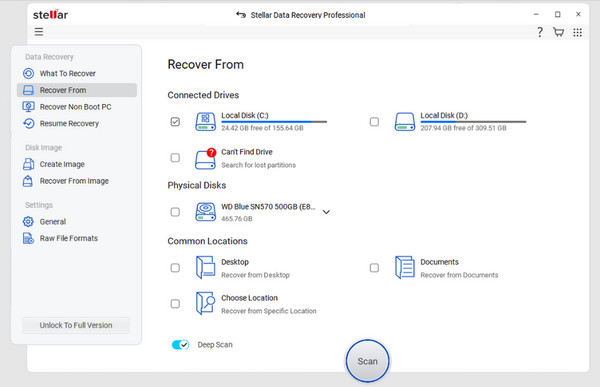The height and width of the screenshot is (387, 600).
Task: Open Recover From Image option
Action: 77,181
